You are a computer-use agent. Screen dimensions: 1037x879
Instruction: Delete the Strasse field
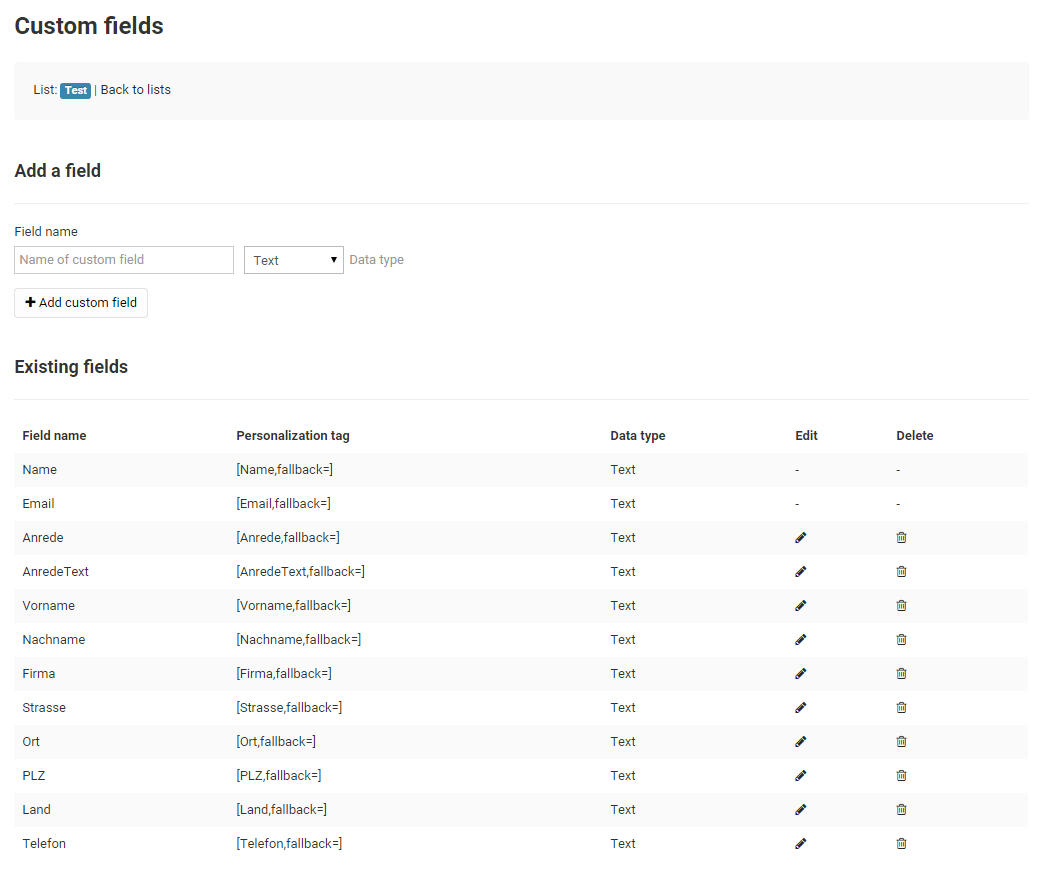[x=901, y=708]
